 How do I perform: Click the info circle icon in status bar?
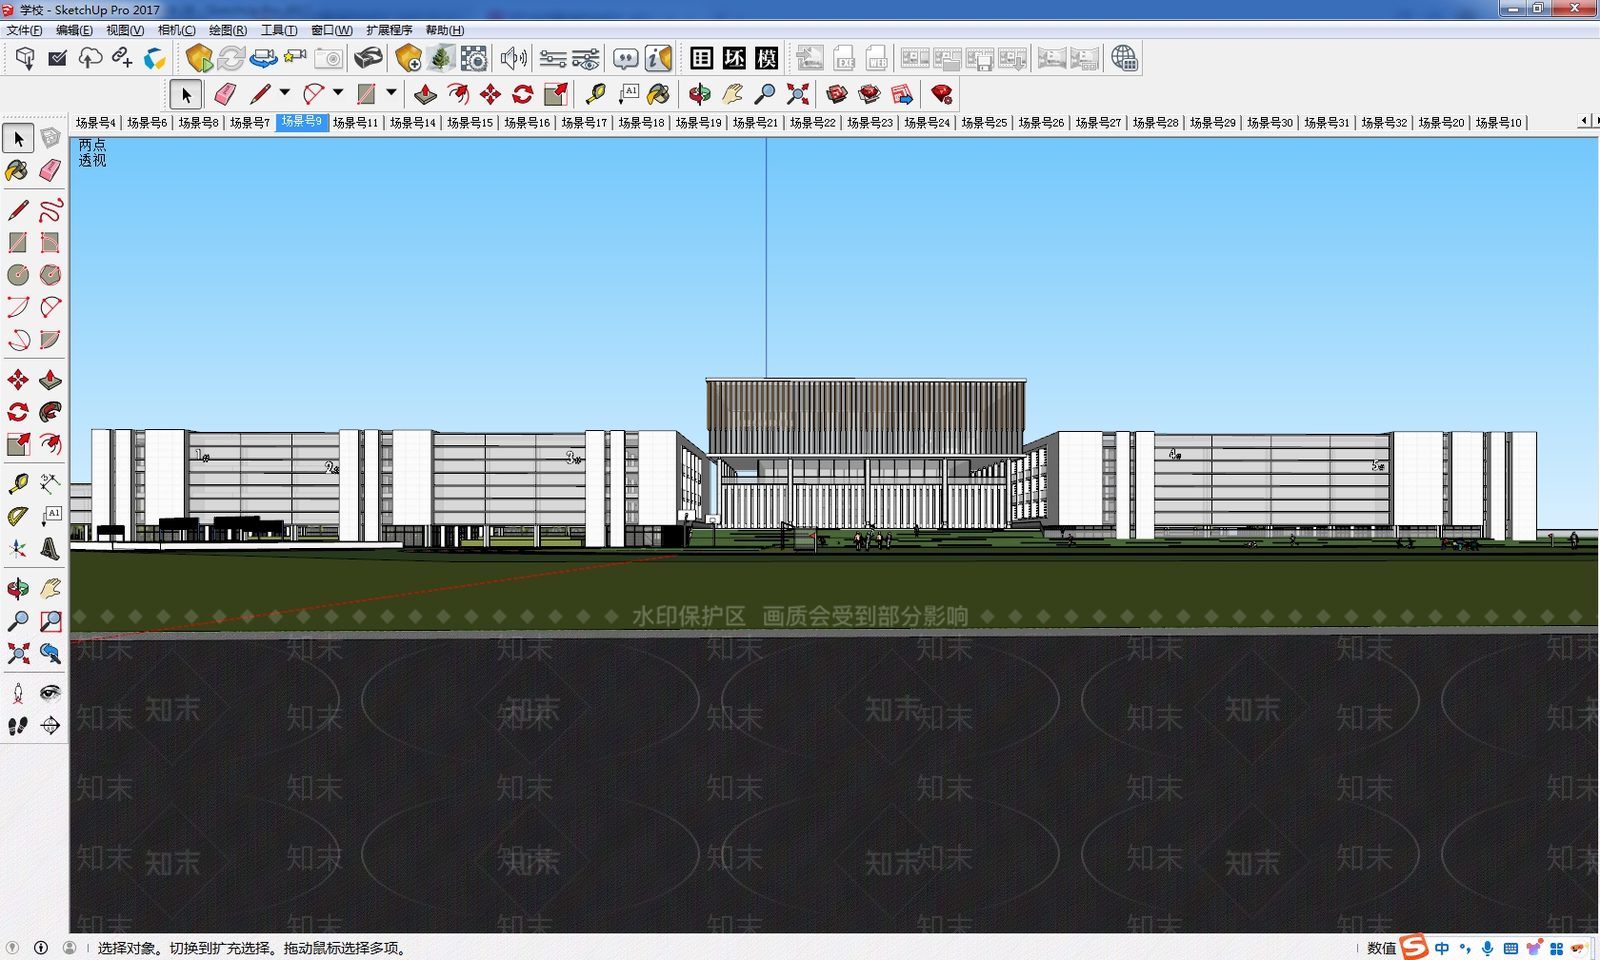pos(41,947)
